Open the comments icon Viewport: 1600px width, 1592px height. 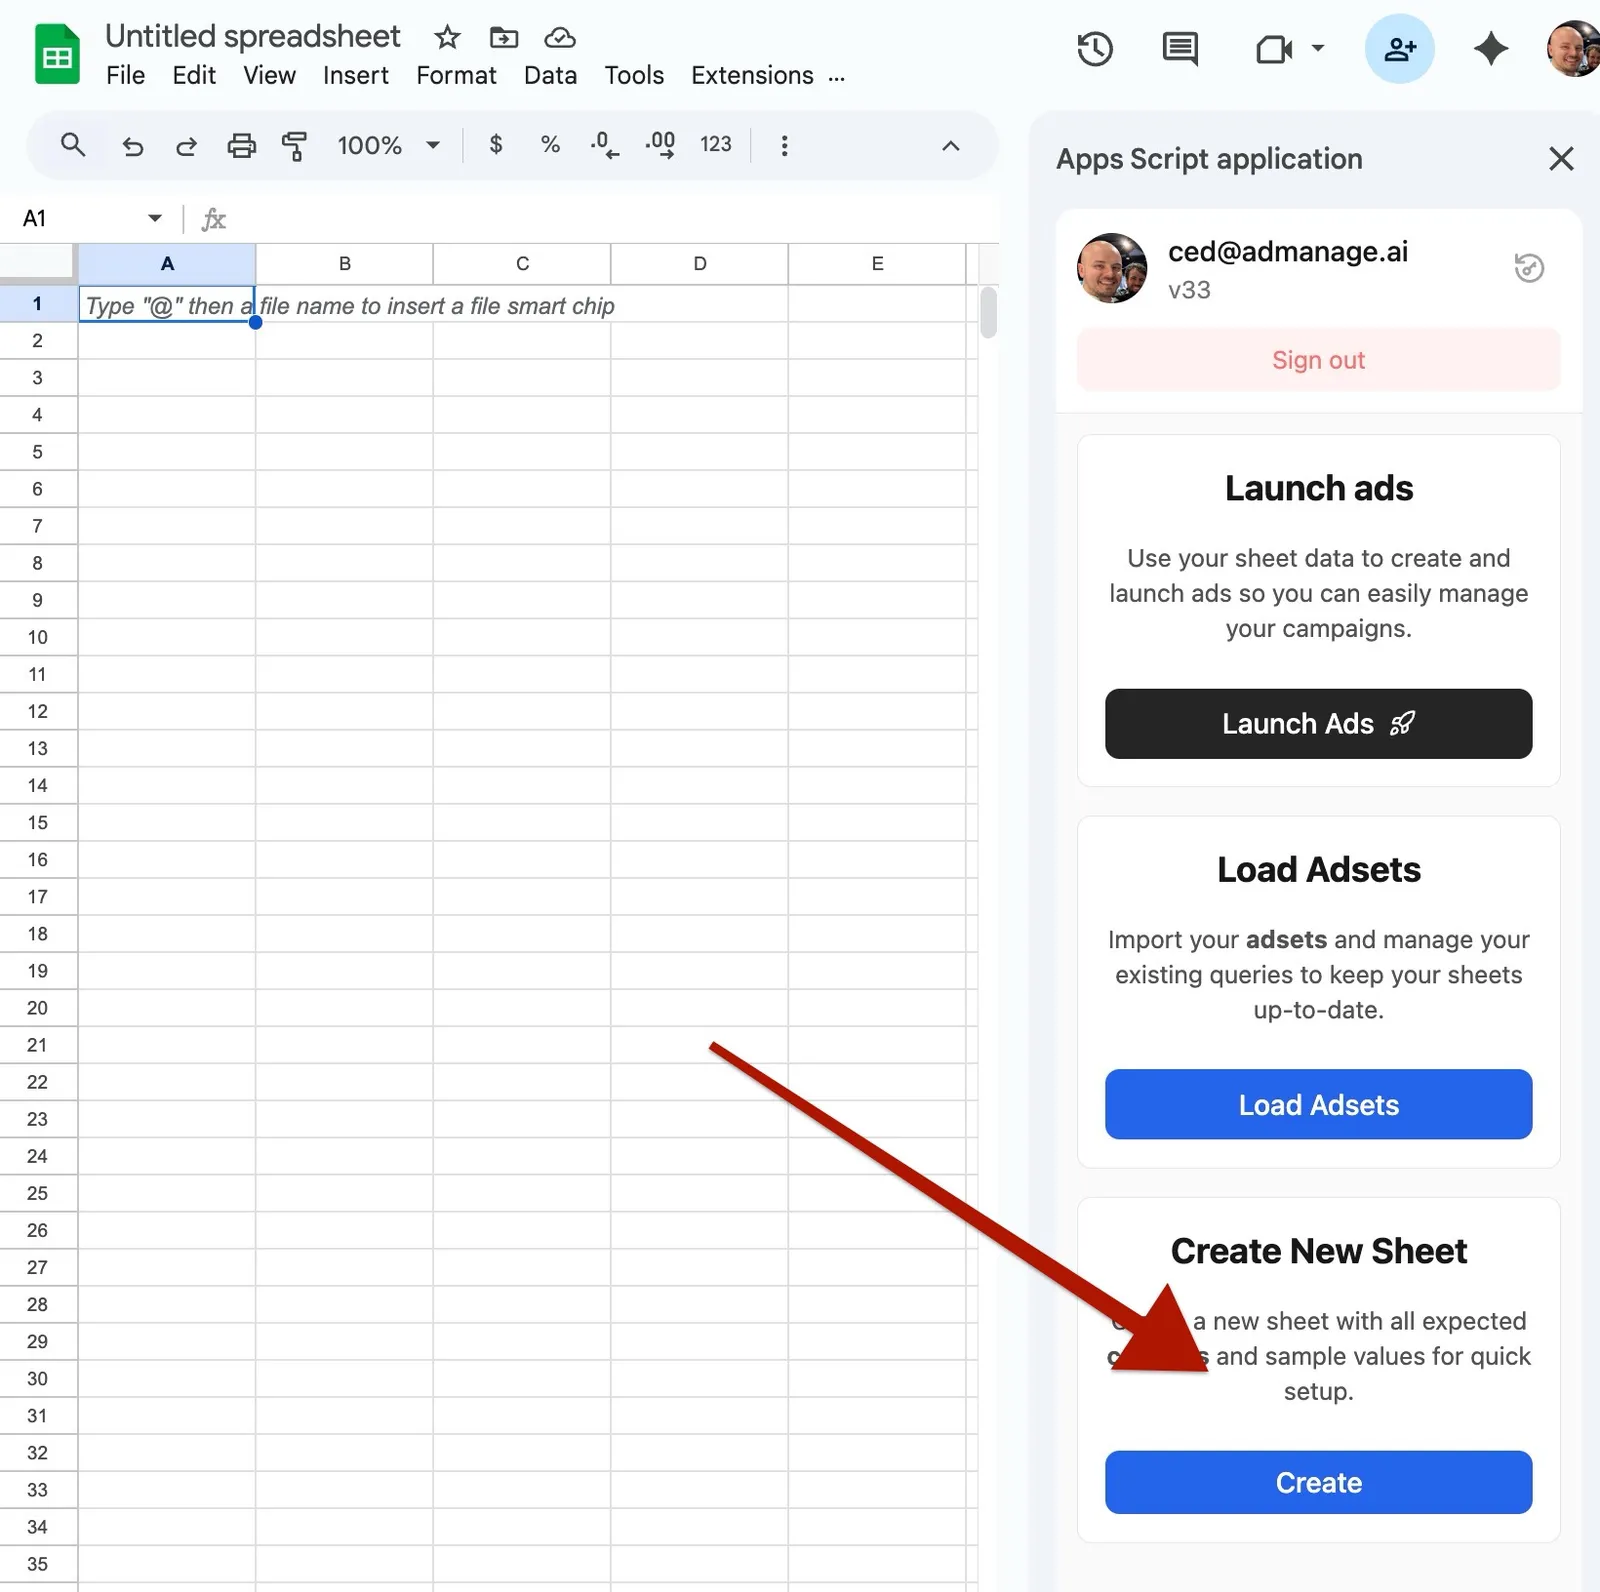click(x=1180, y=49)
